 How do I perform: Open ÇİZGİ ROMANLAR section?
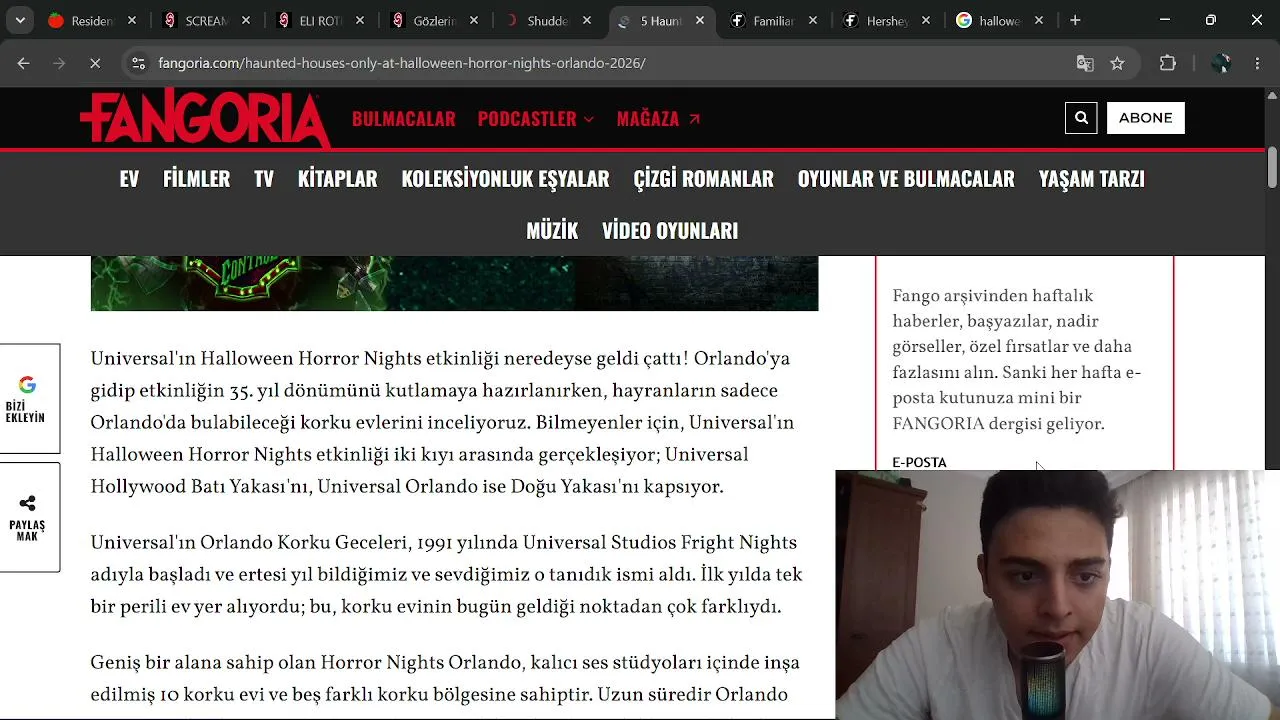[704, 179]
